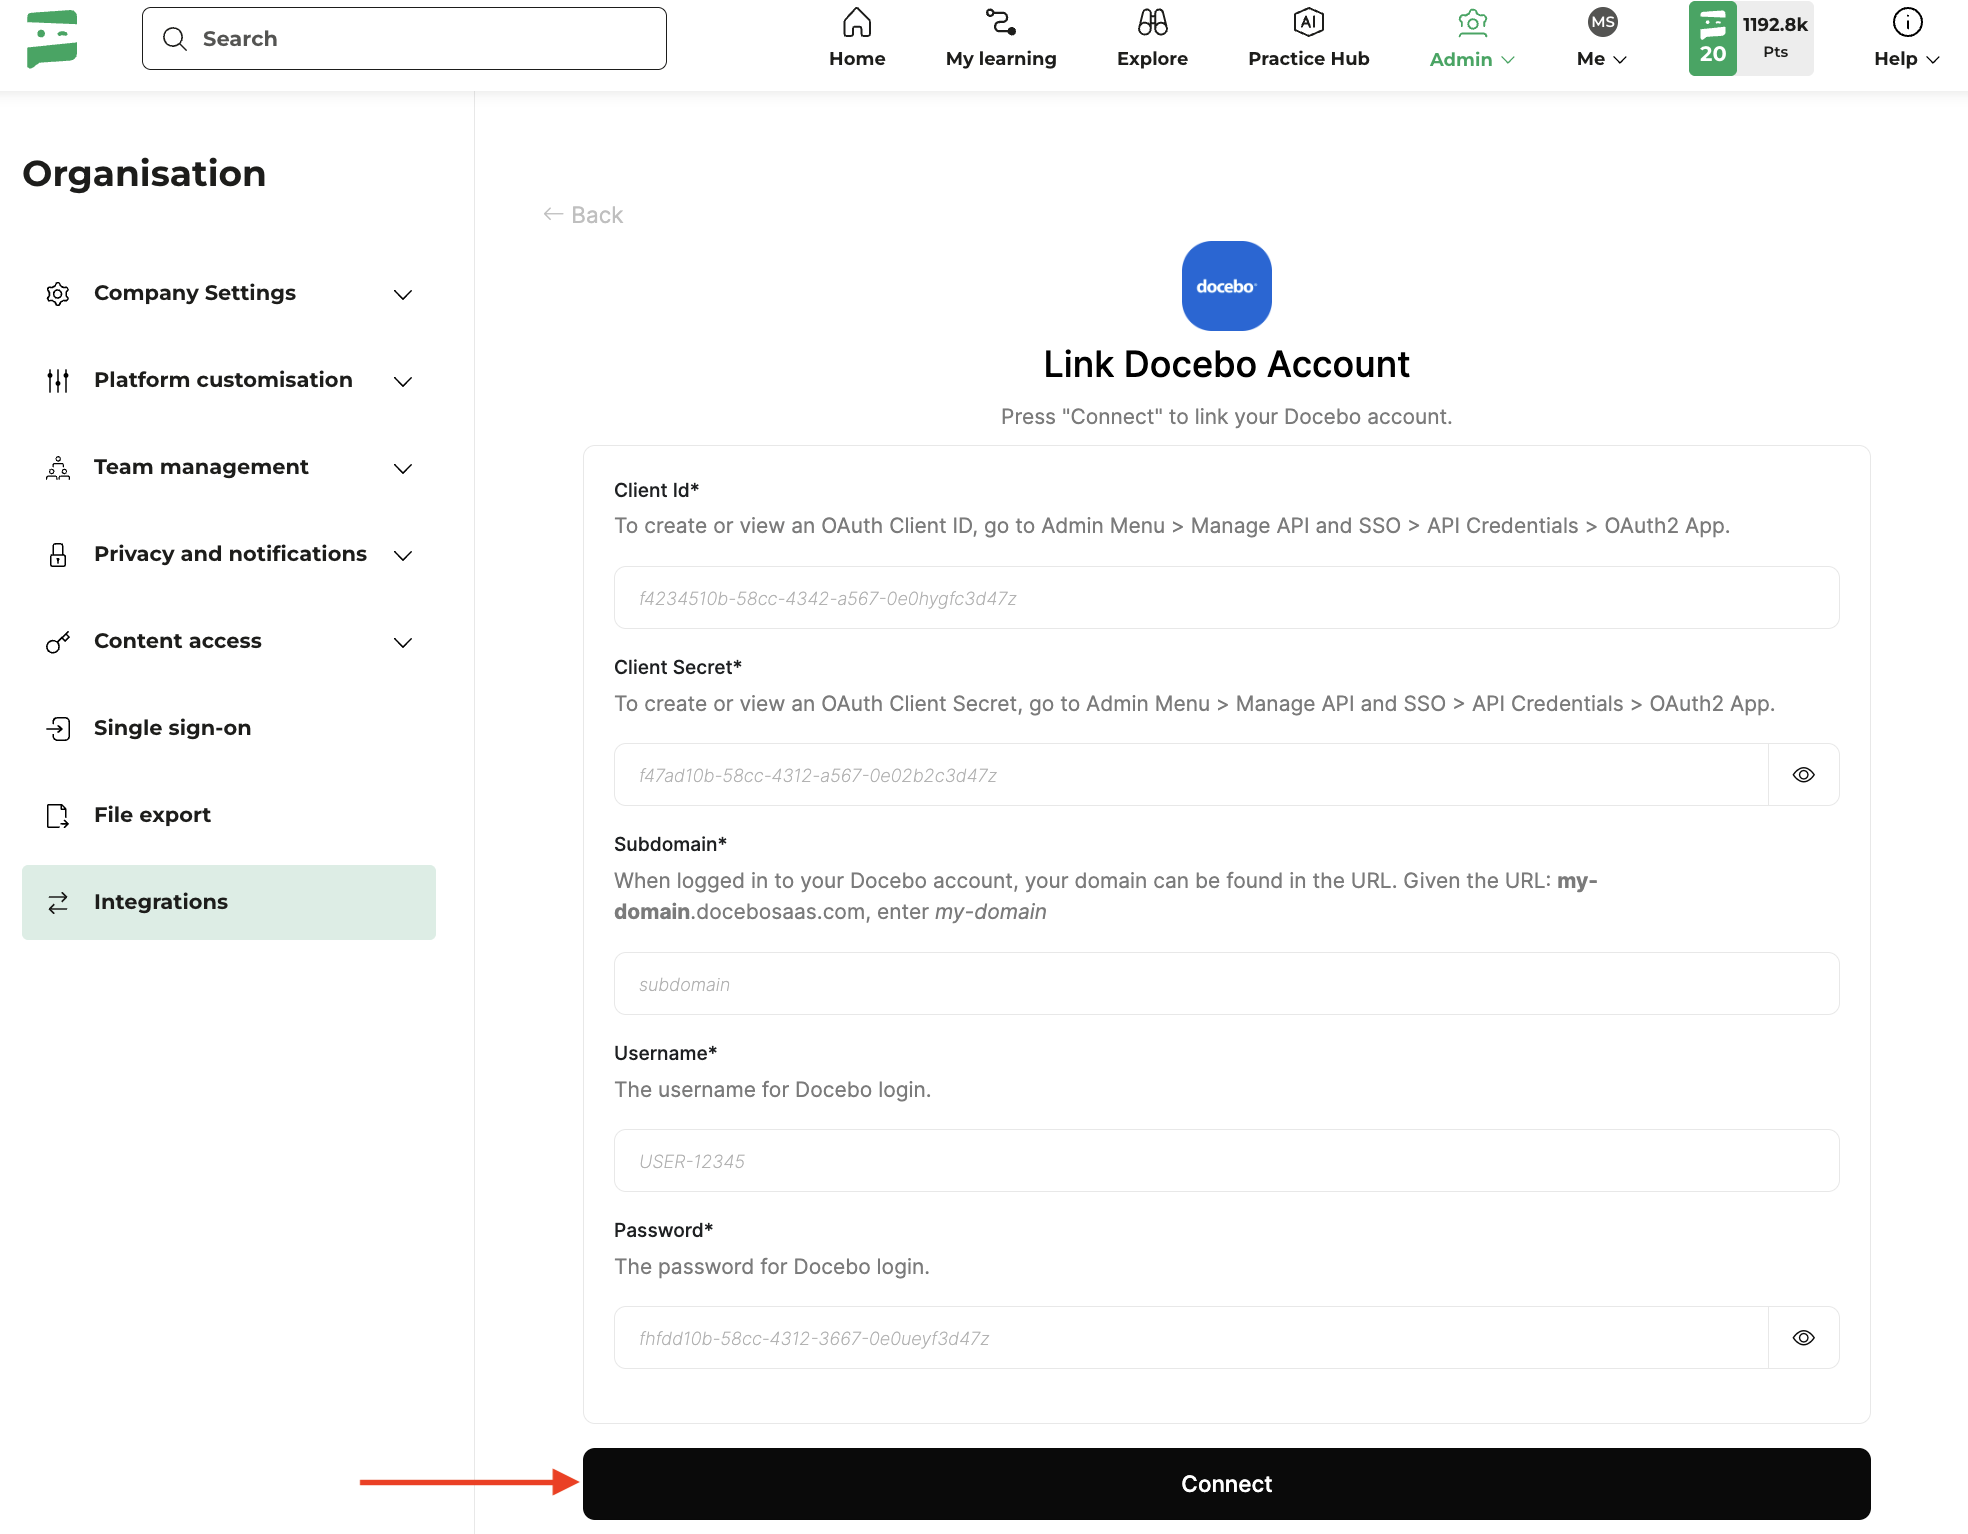Open Team management section label

[x=201, y=467]
